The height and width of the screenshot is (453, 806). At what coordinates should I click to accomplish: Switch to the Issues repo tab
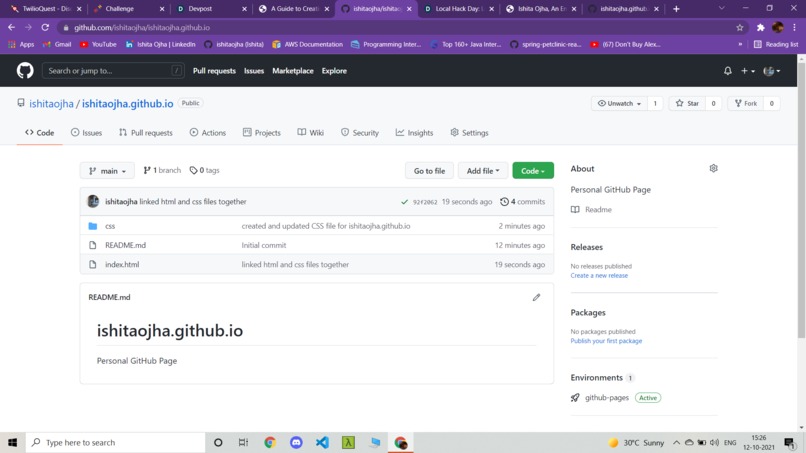click(x=86, y=133)
